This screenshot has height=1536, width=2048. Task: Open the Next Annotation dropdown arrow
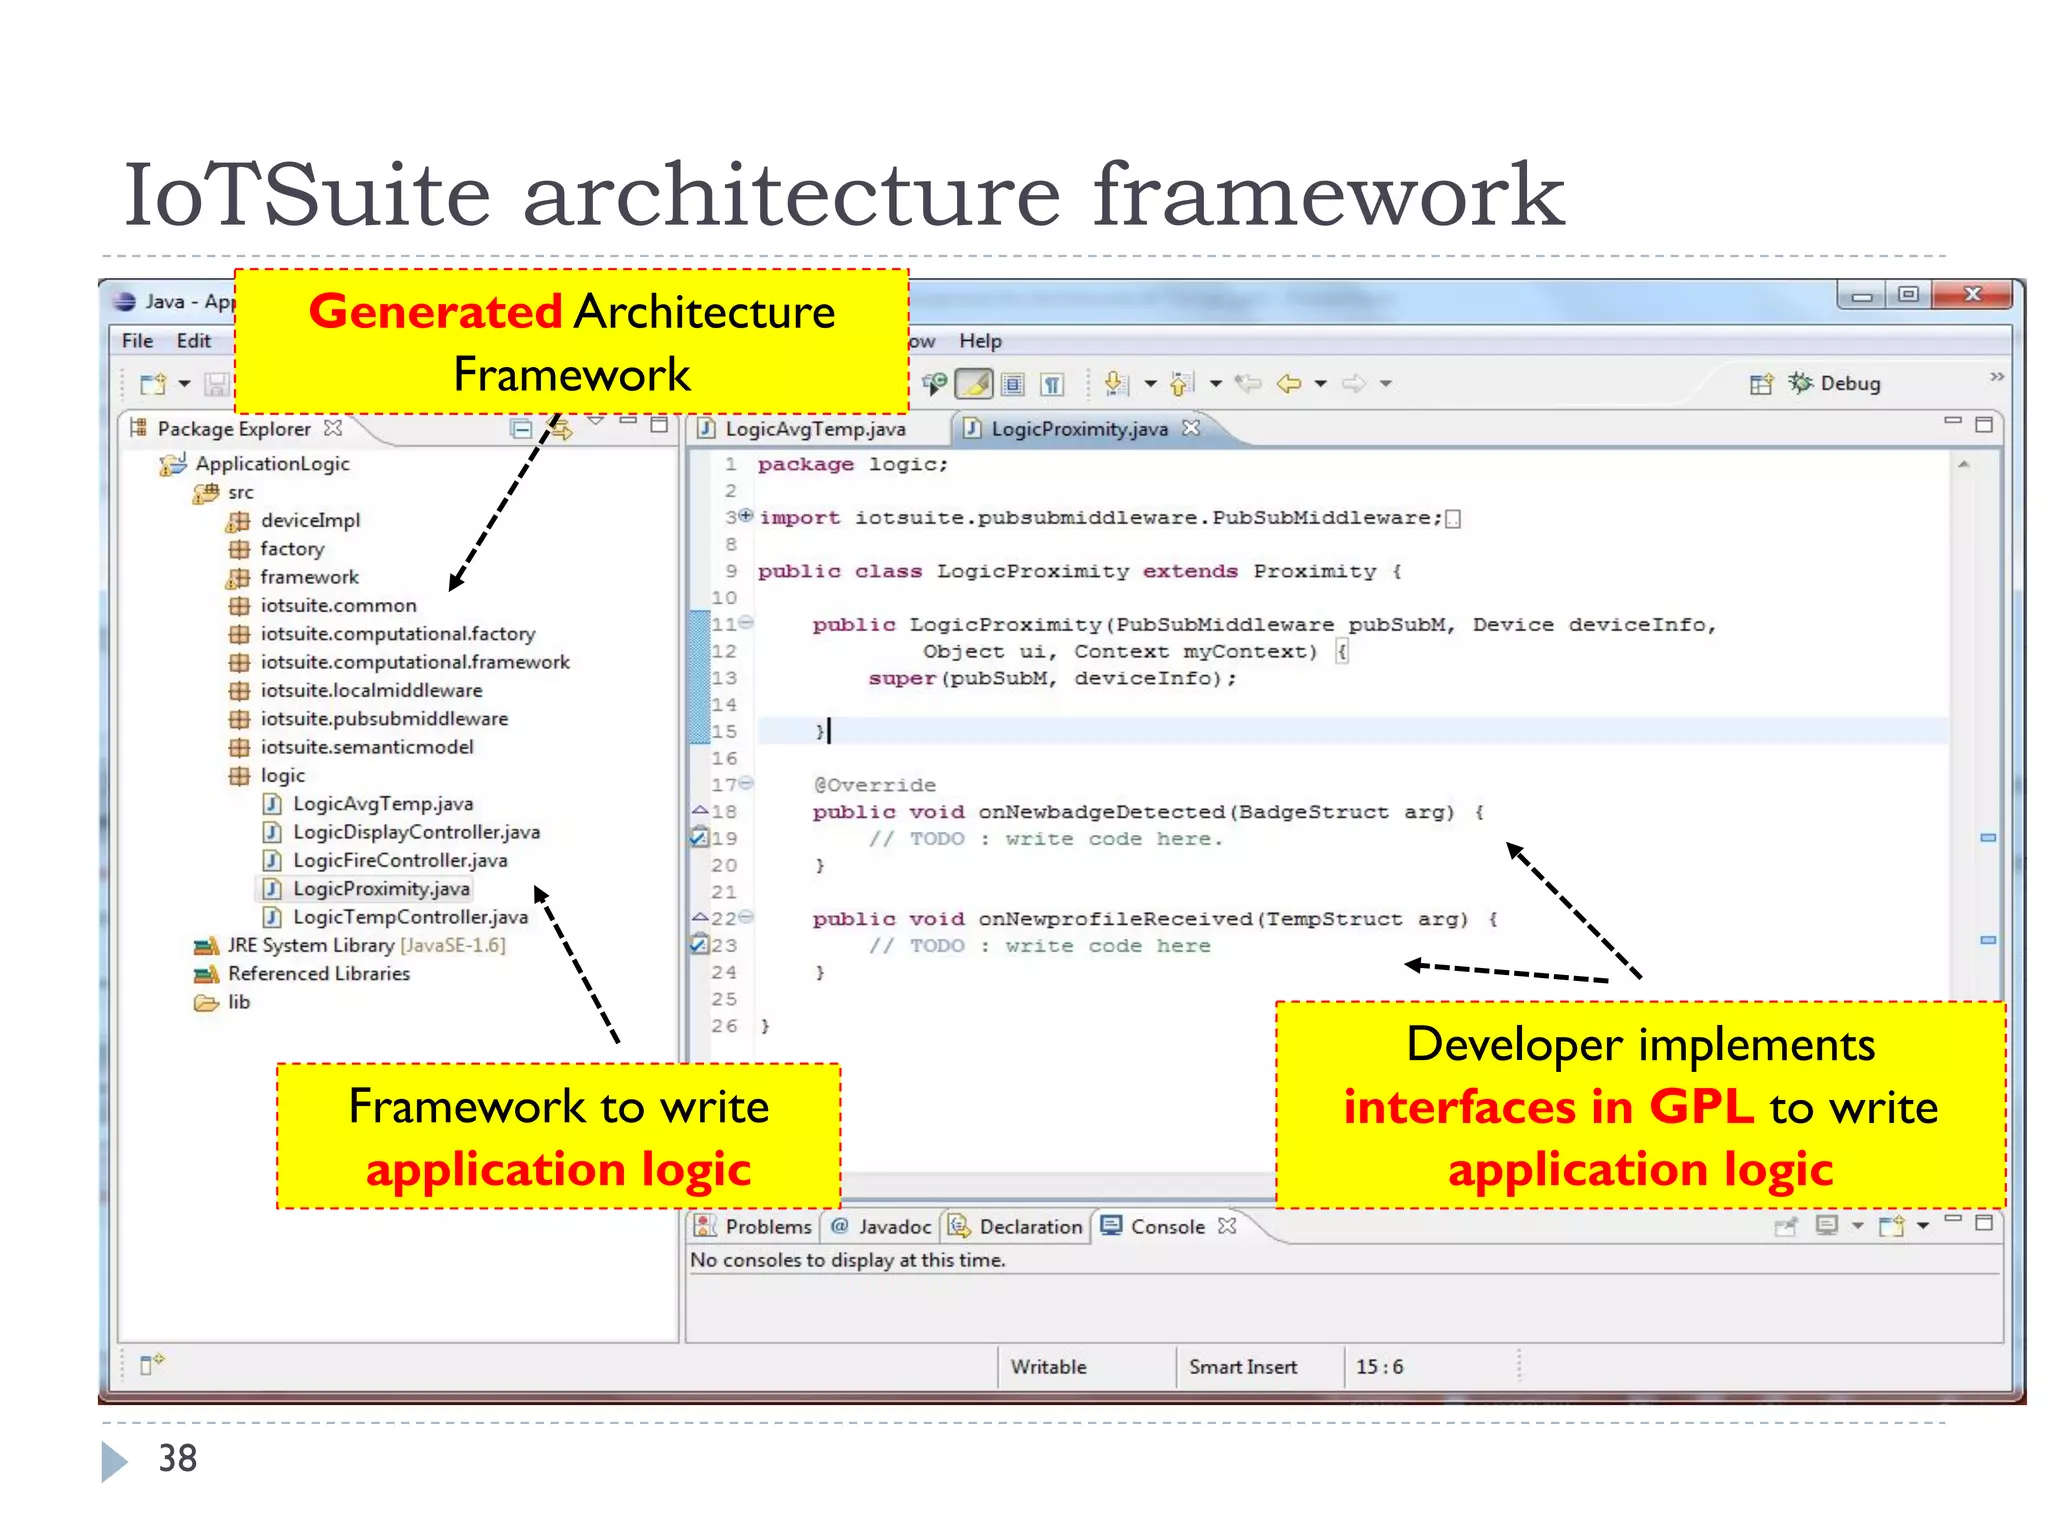click(x=1150, y=384)
